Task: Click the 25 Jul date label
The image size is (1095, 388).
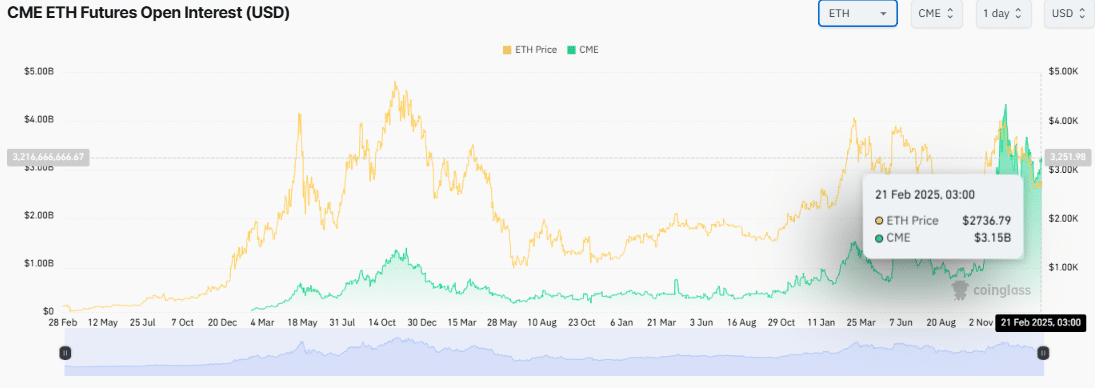Action: point(143,322)
